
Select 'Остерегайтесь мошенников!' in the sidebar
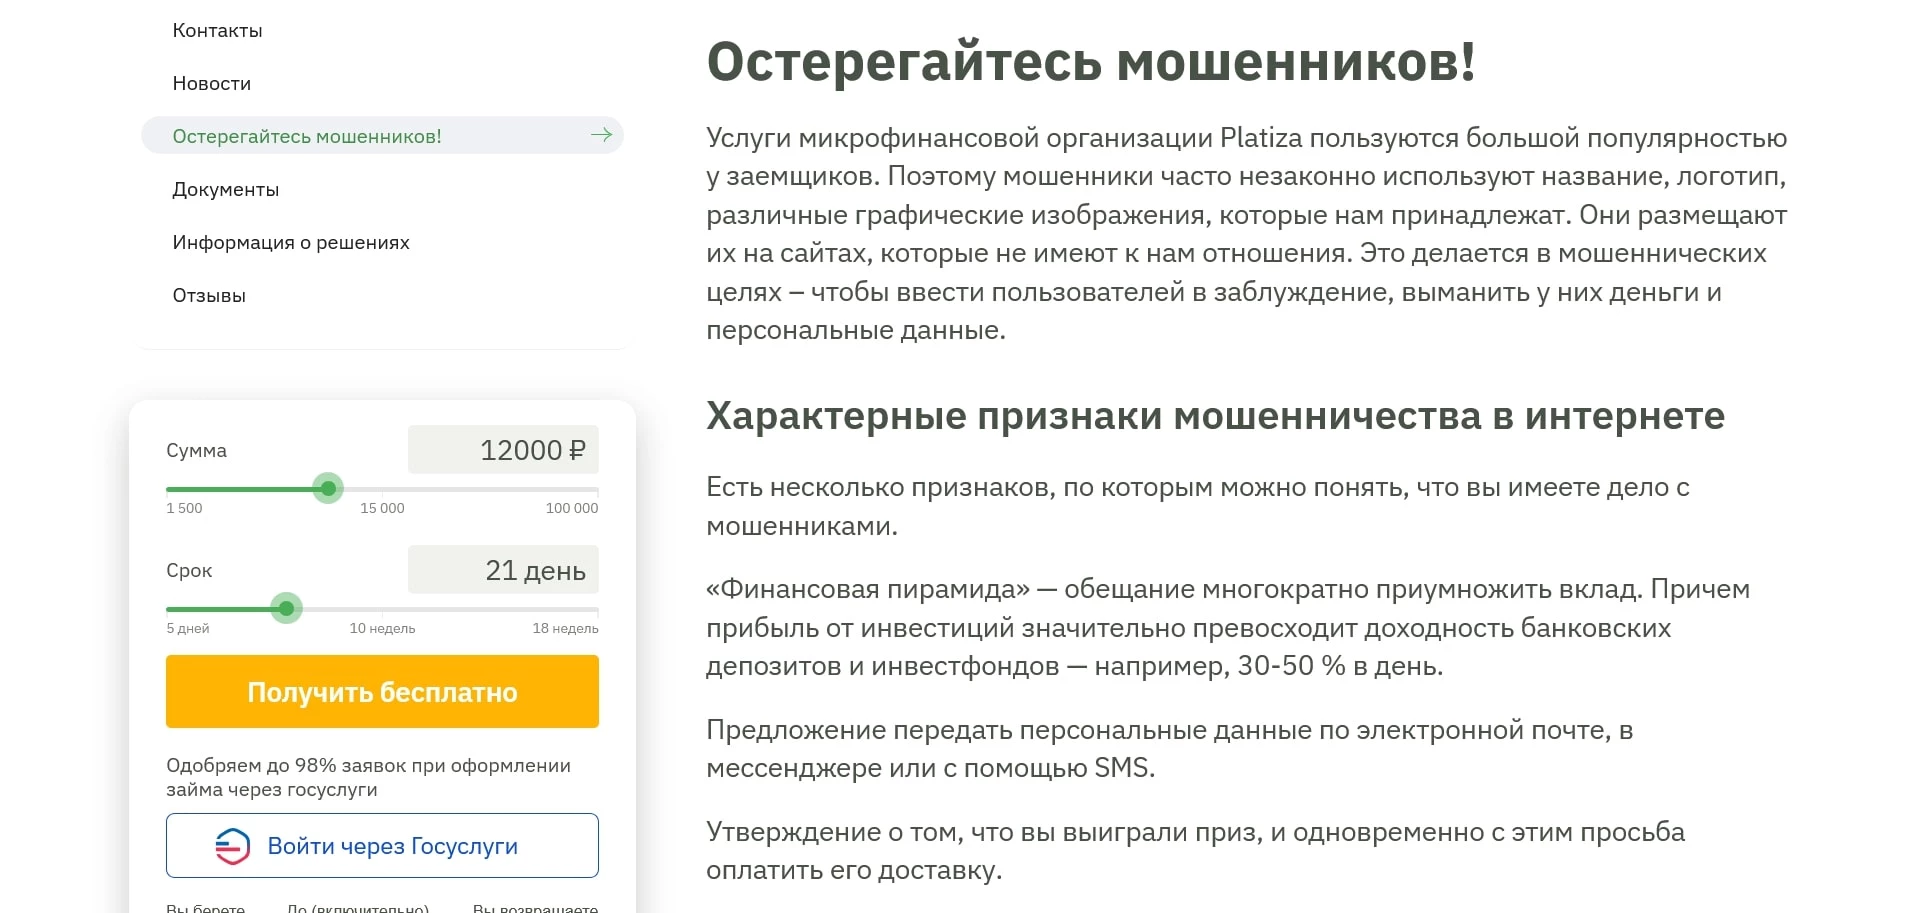point(307,135)
